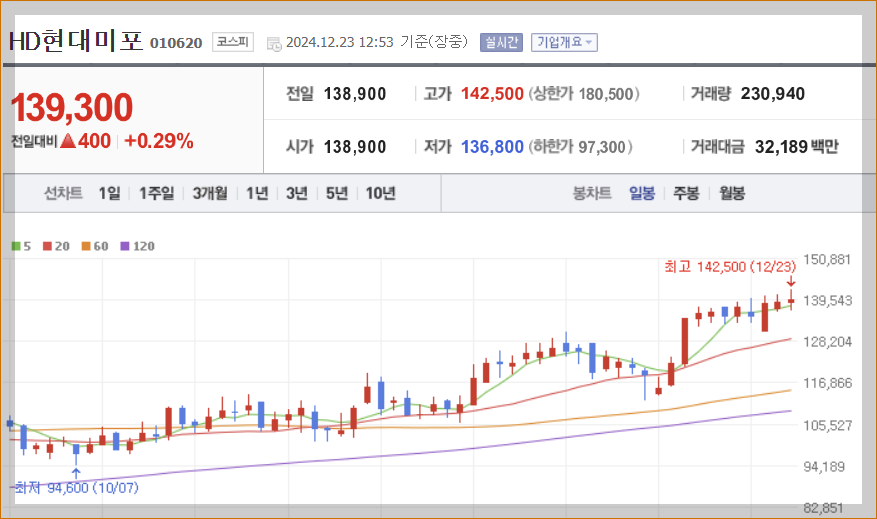Click the 봉차트 label
Screen dimensions: 877x519
click(592, 194)
